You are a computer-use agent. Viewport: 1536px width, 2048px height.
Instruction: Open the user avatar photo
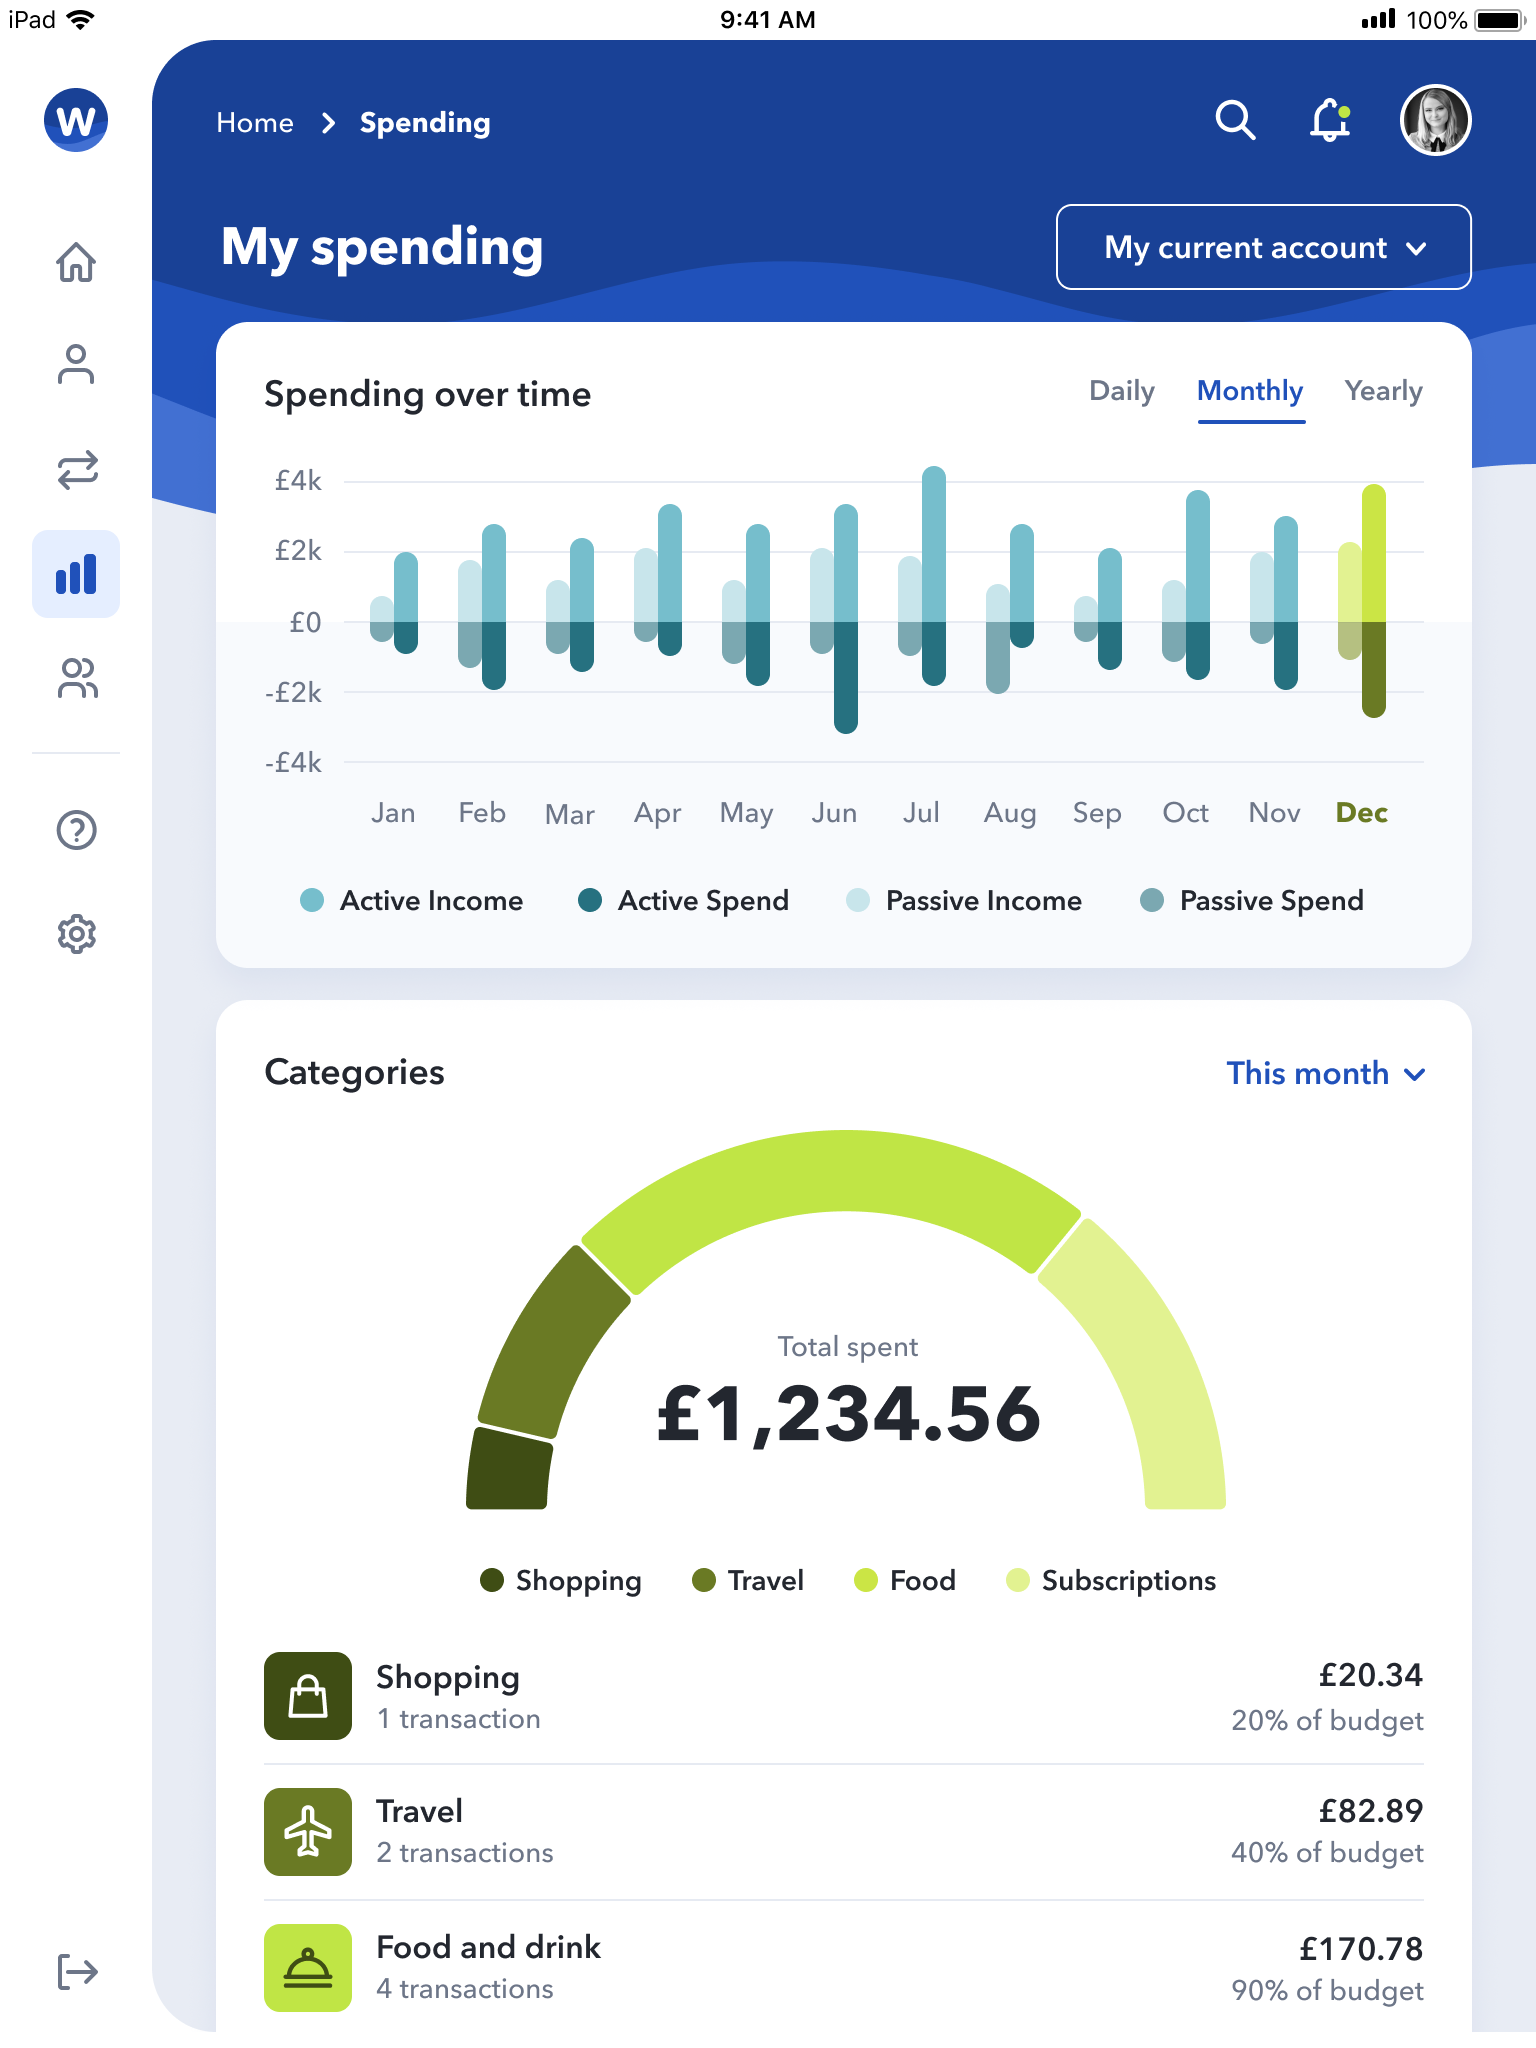pos(1435,120)
